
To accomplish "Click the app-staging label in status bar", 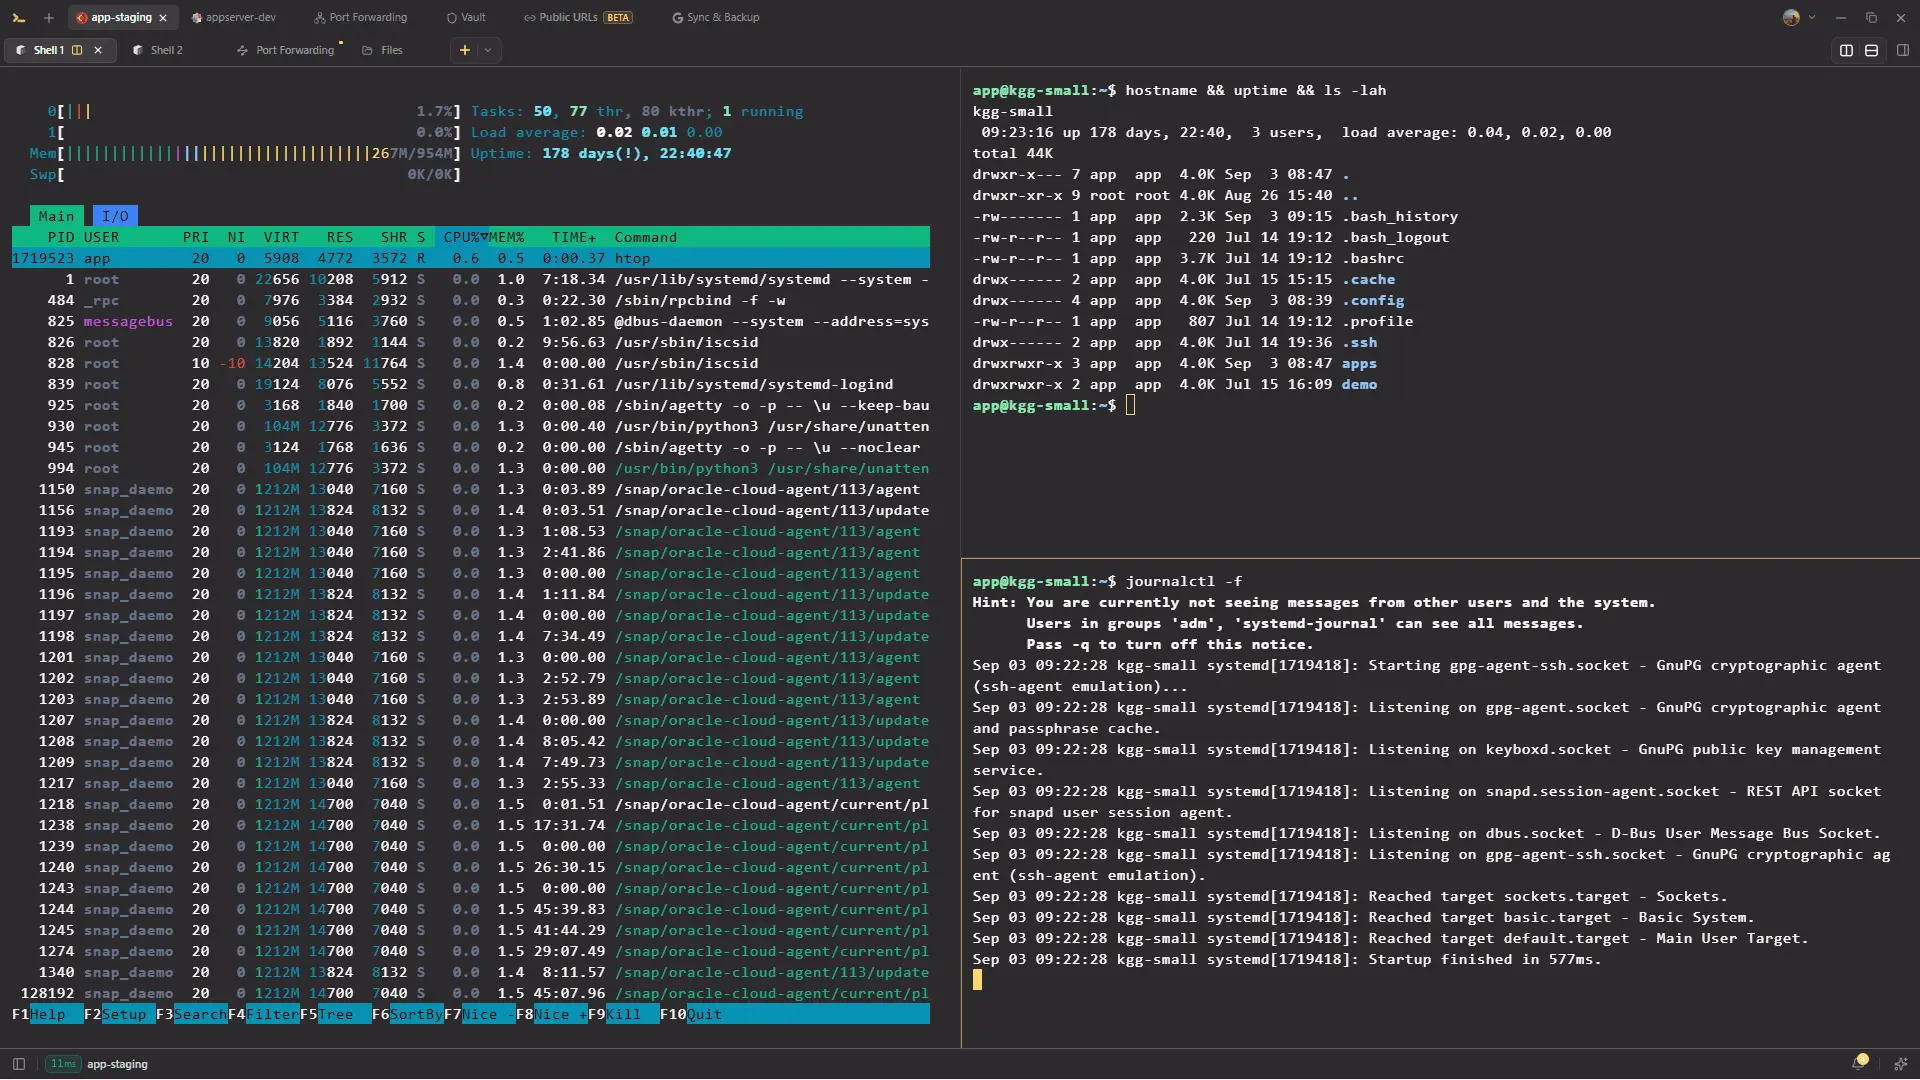I will [x=117, y=1064].
